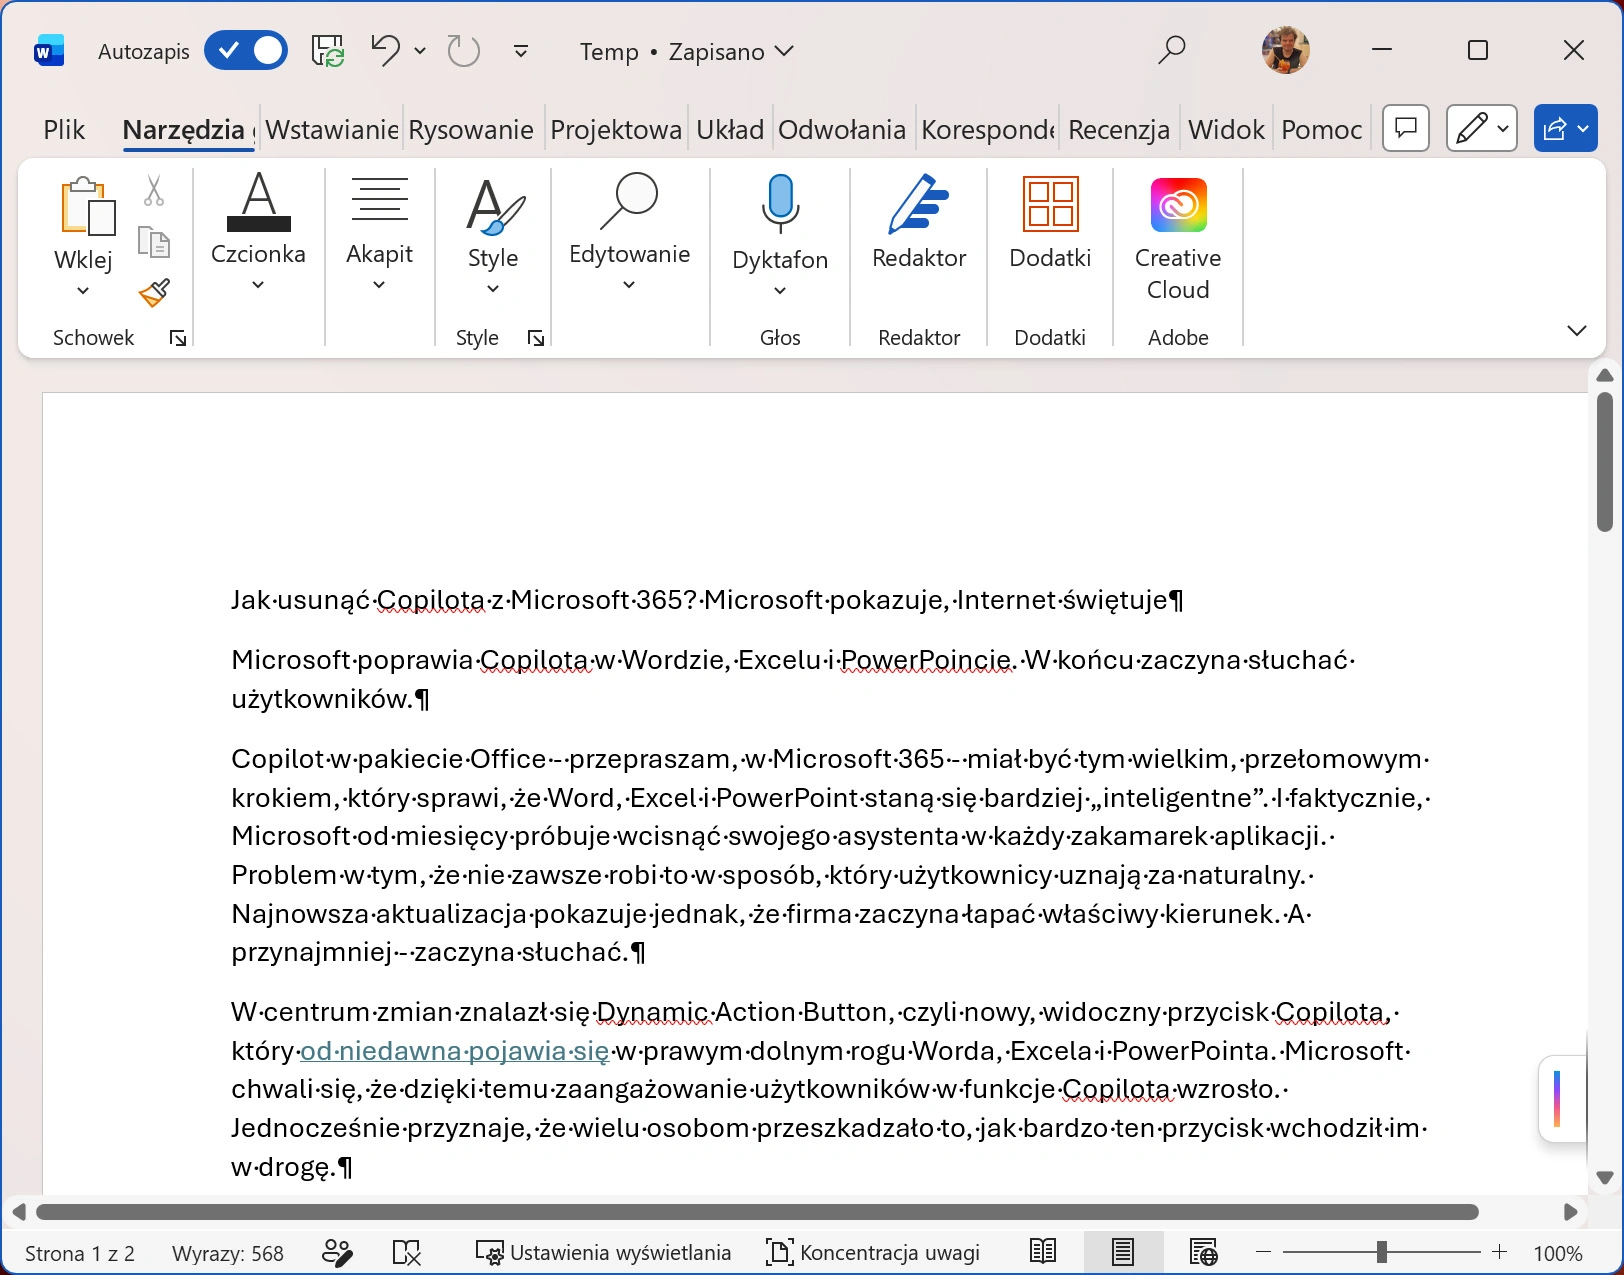Collapse the ribbon with the chevron
The width and height of the screenshot is (1624, 1275).
[1577, 330]
